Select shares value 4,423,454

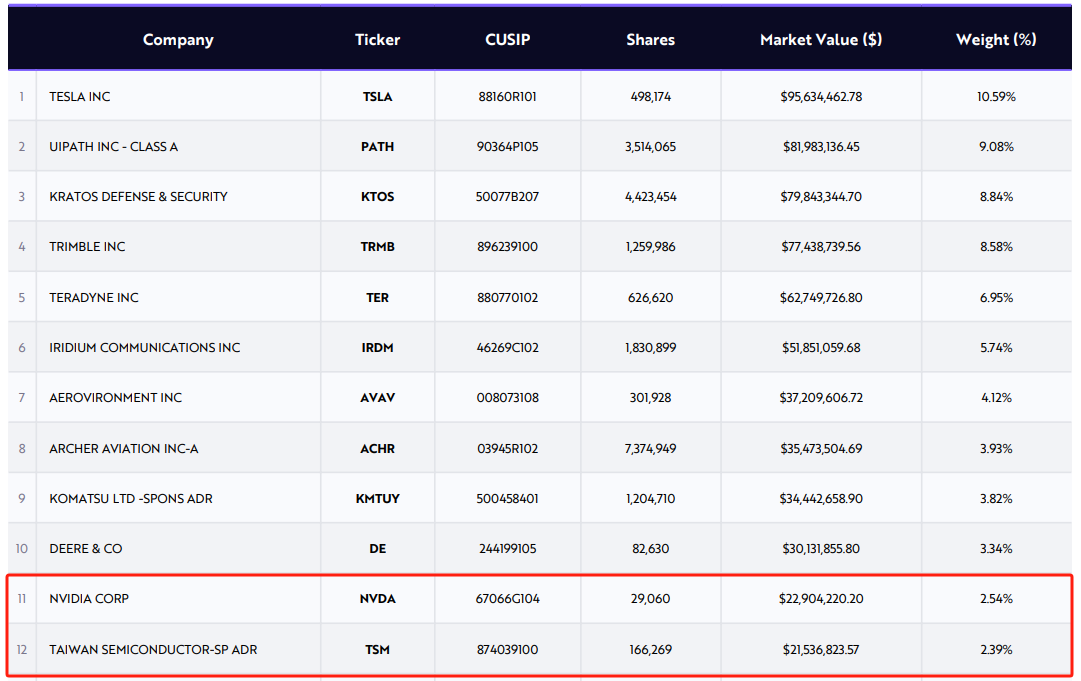[x=650, y=196]
